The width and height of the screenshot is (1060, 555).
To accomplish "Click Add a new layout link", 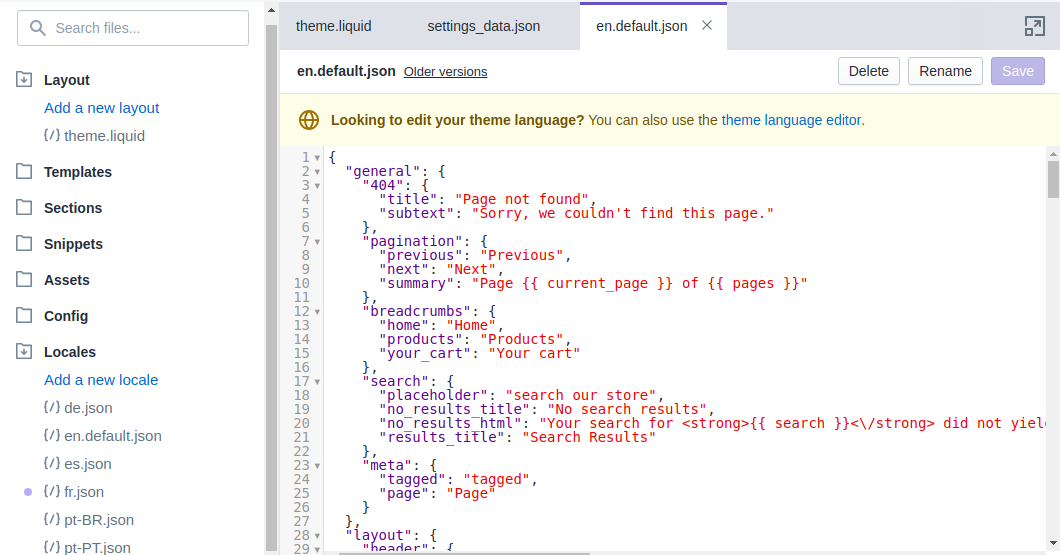I will (101, 108).
